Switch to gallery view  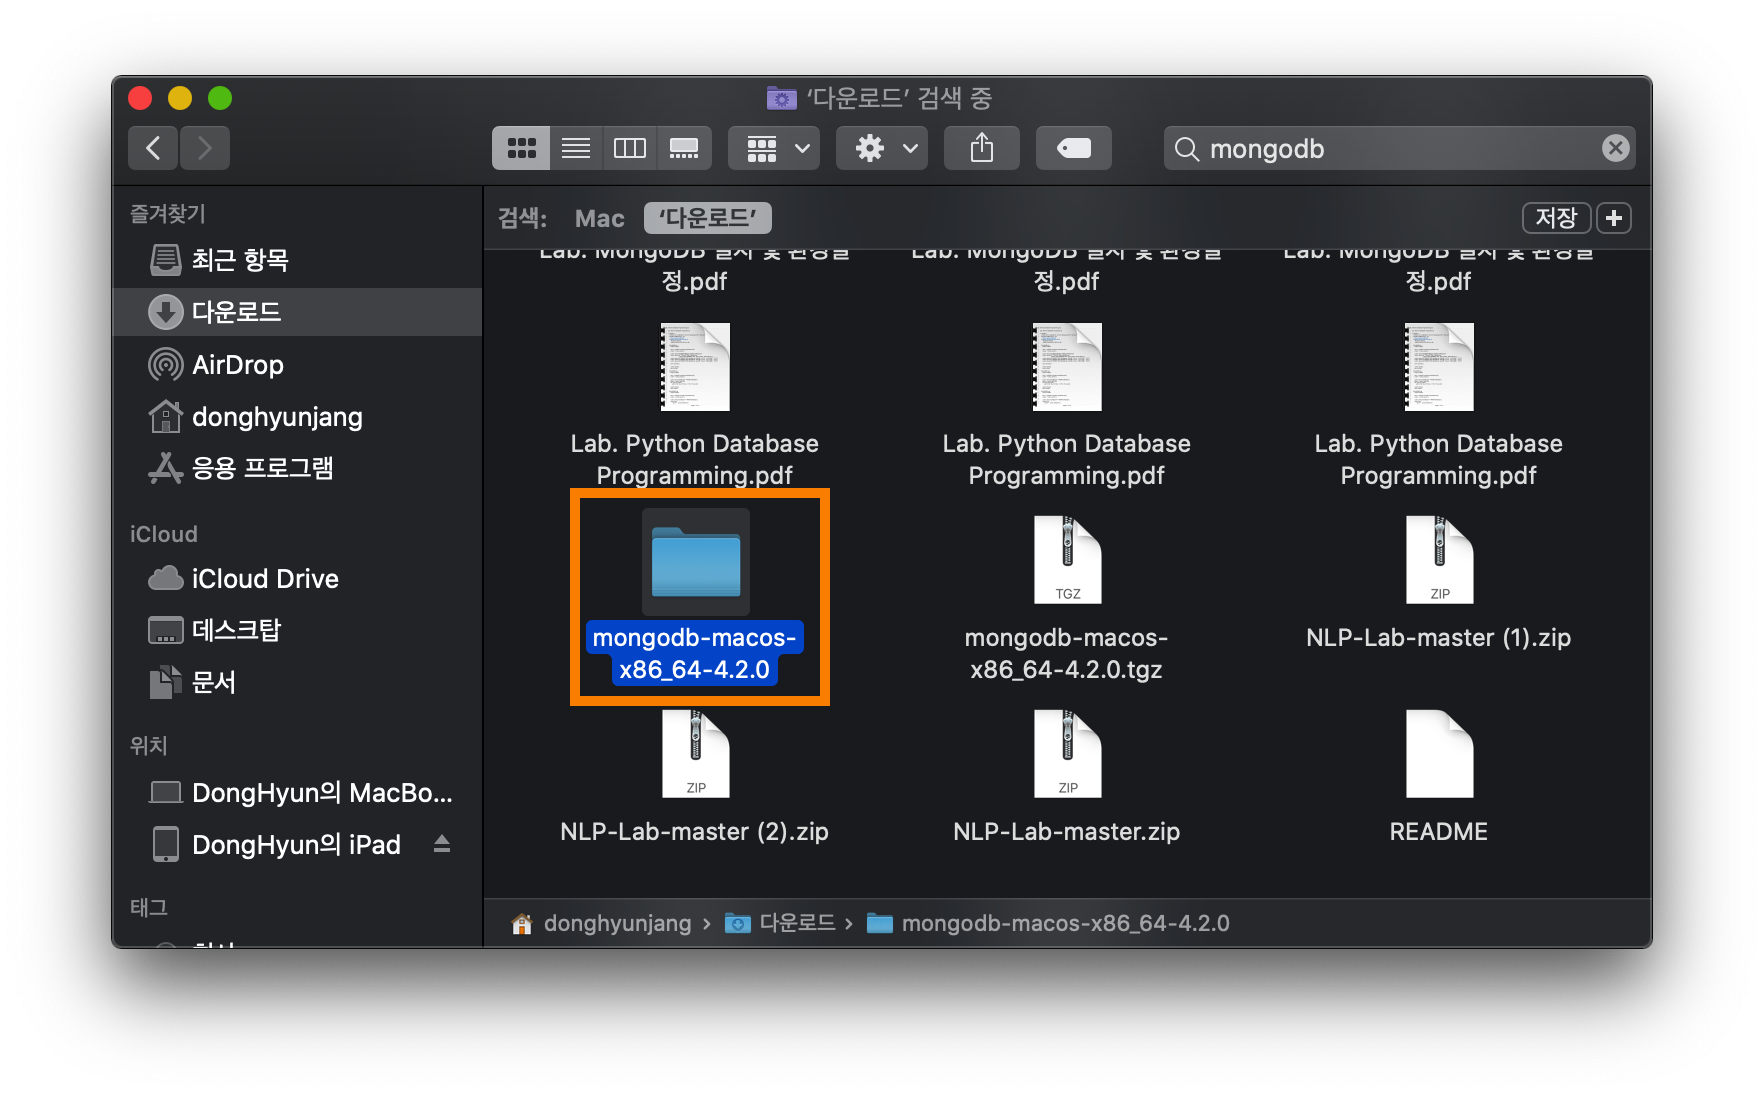point(684,148)
